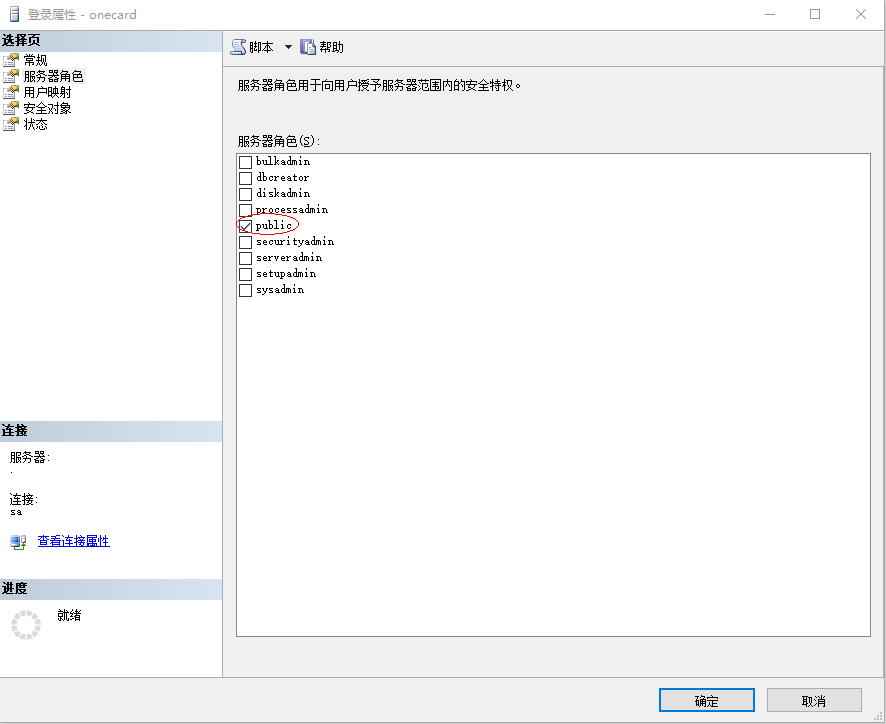Select the sysadmin label text

pos(280,290)
